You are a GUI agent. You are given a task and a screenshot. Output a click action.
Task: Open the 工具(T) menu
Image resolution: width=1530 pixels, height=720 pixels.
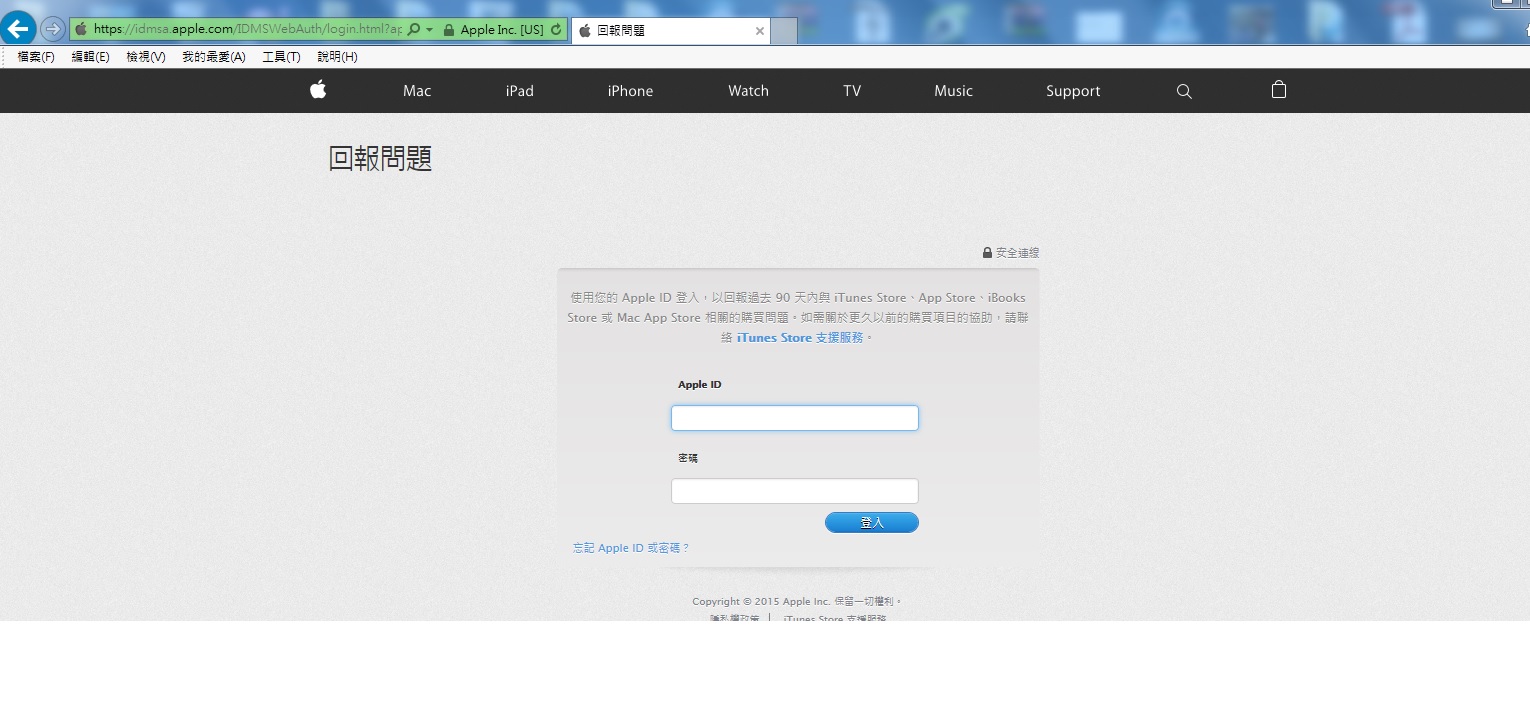pos(281,57)
